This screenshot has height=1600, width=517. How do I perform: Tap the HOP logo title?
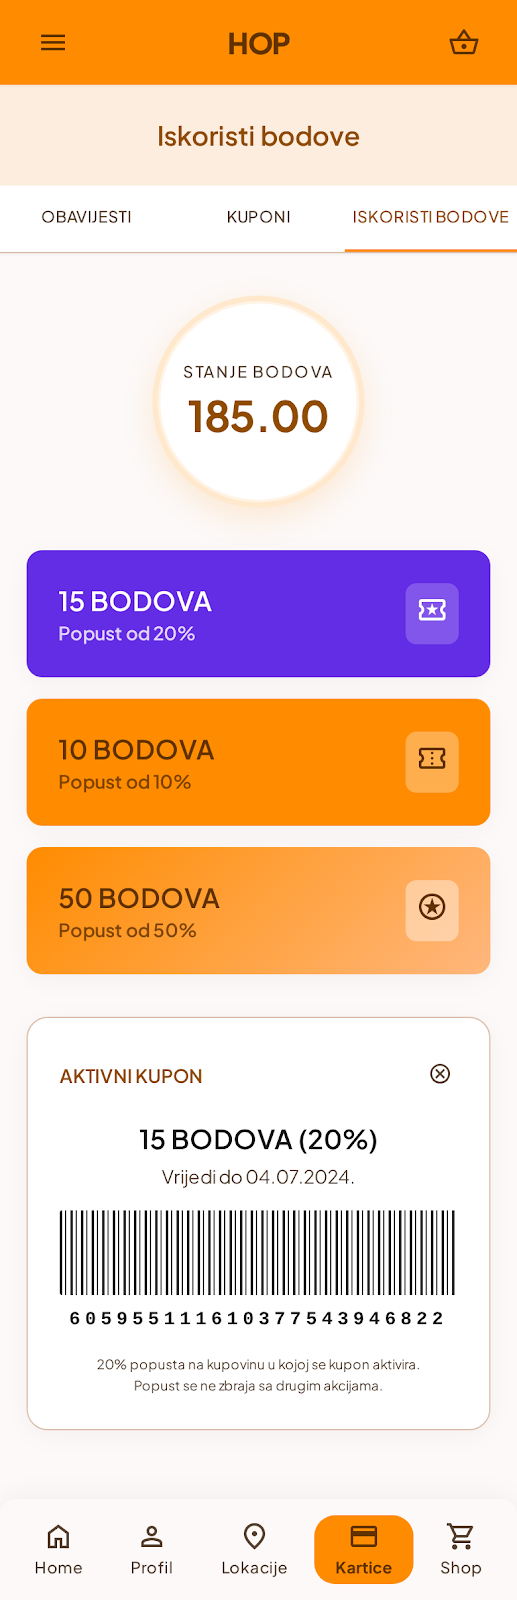click(259, 43)
